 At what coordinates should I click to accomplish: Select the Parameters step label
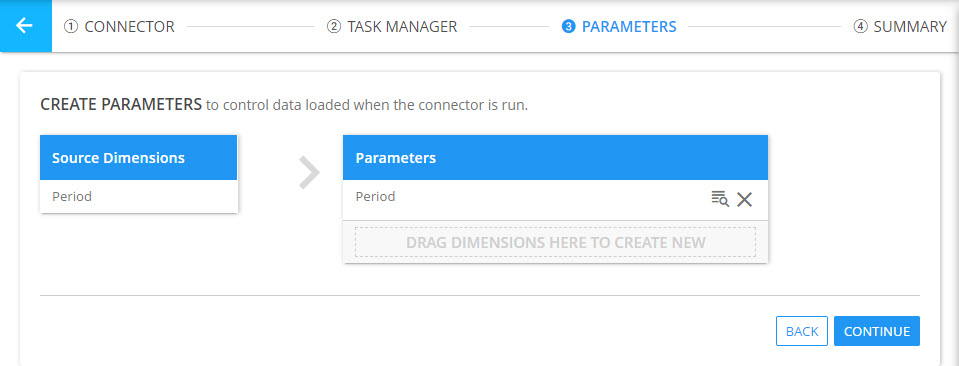629,27
